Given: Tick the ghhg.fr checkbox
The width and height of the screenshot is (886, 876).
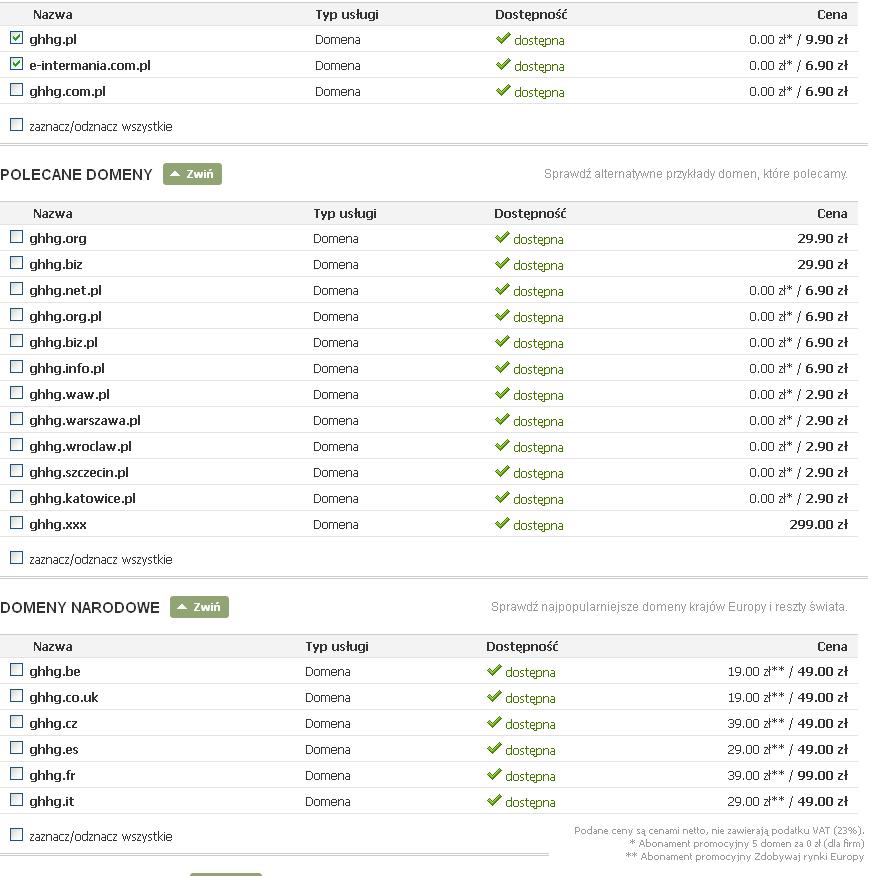Looking at the screenshot, I should (x=16, y=774).
